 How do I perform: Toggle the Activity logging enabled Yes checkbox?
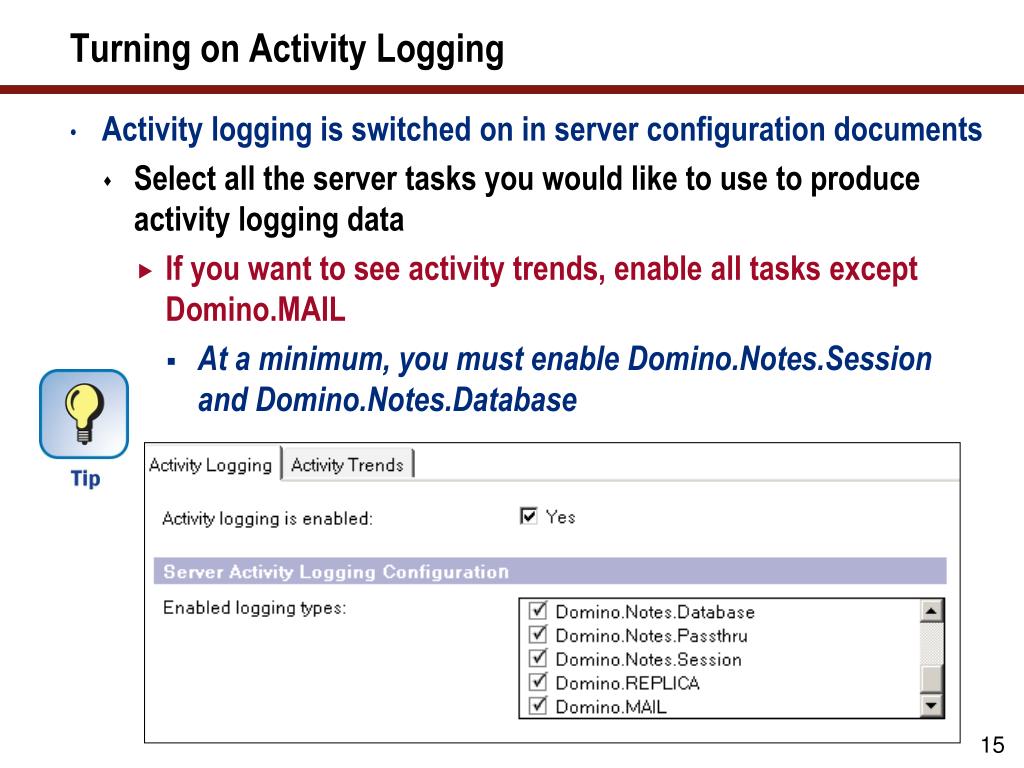coord(528,516)
